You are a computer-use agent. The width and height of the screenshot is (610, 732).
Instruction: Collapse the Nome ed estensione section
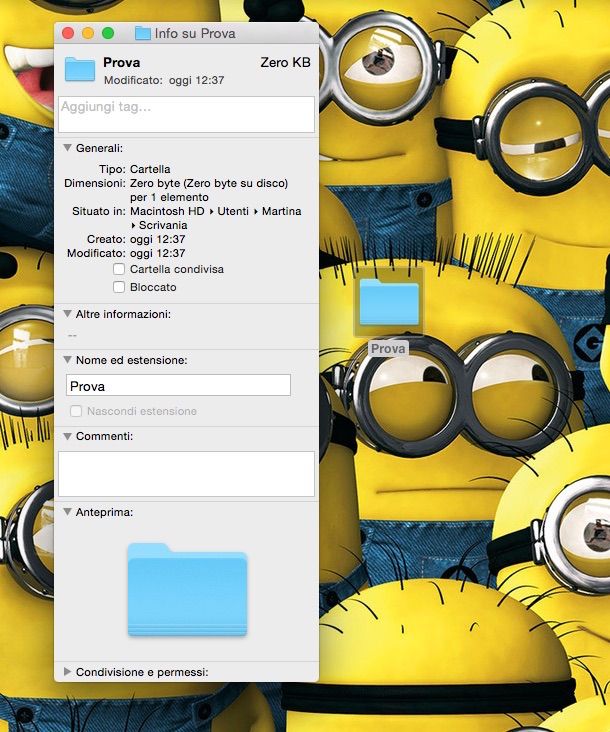click(67, 360)
